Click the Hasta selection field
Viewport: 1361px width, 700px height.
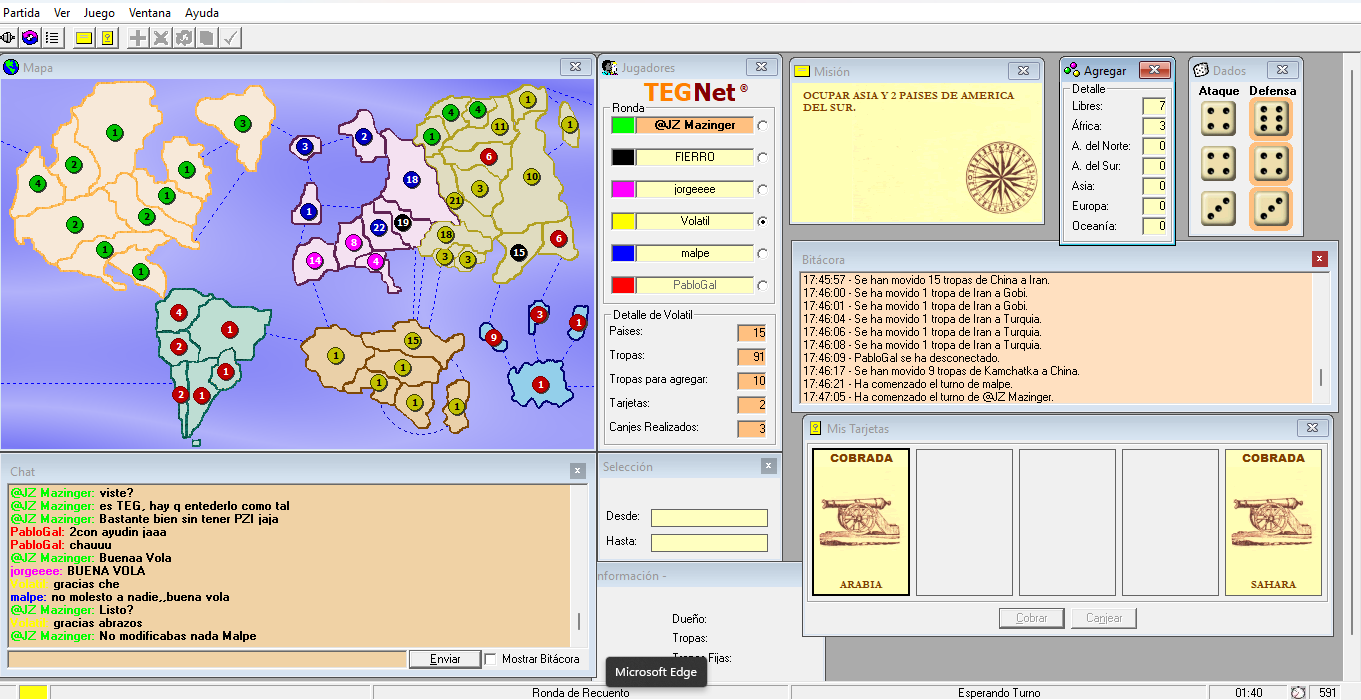709,543
